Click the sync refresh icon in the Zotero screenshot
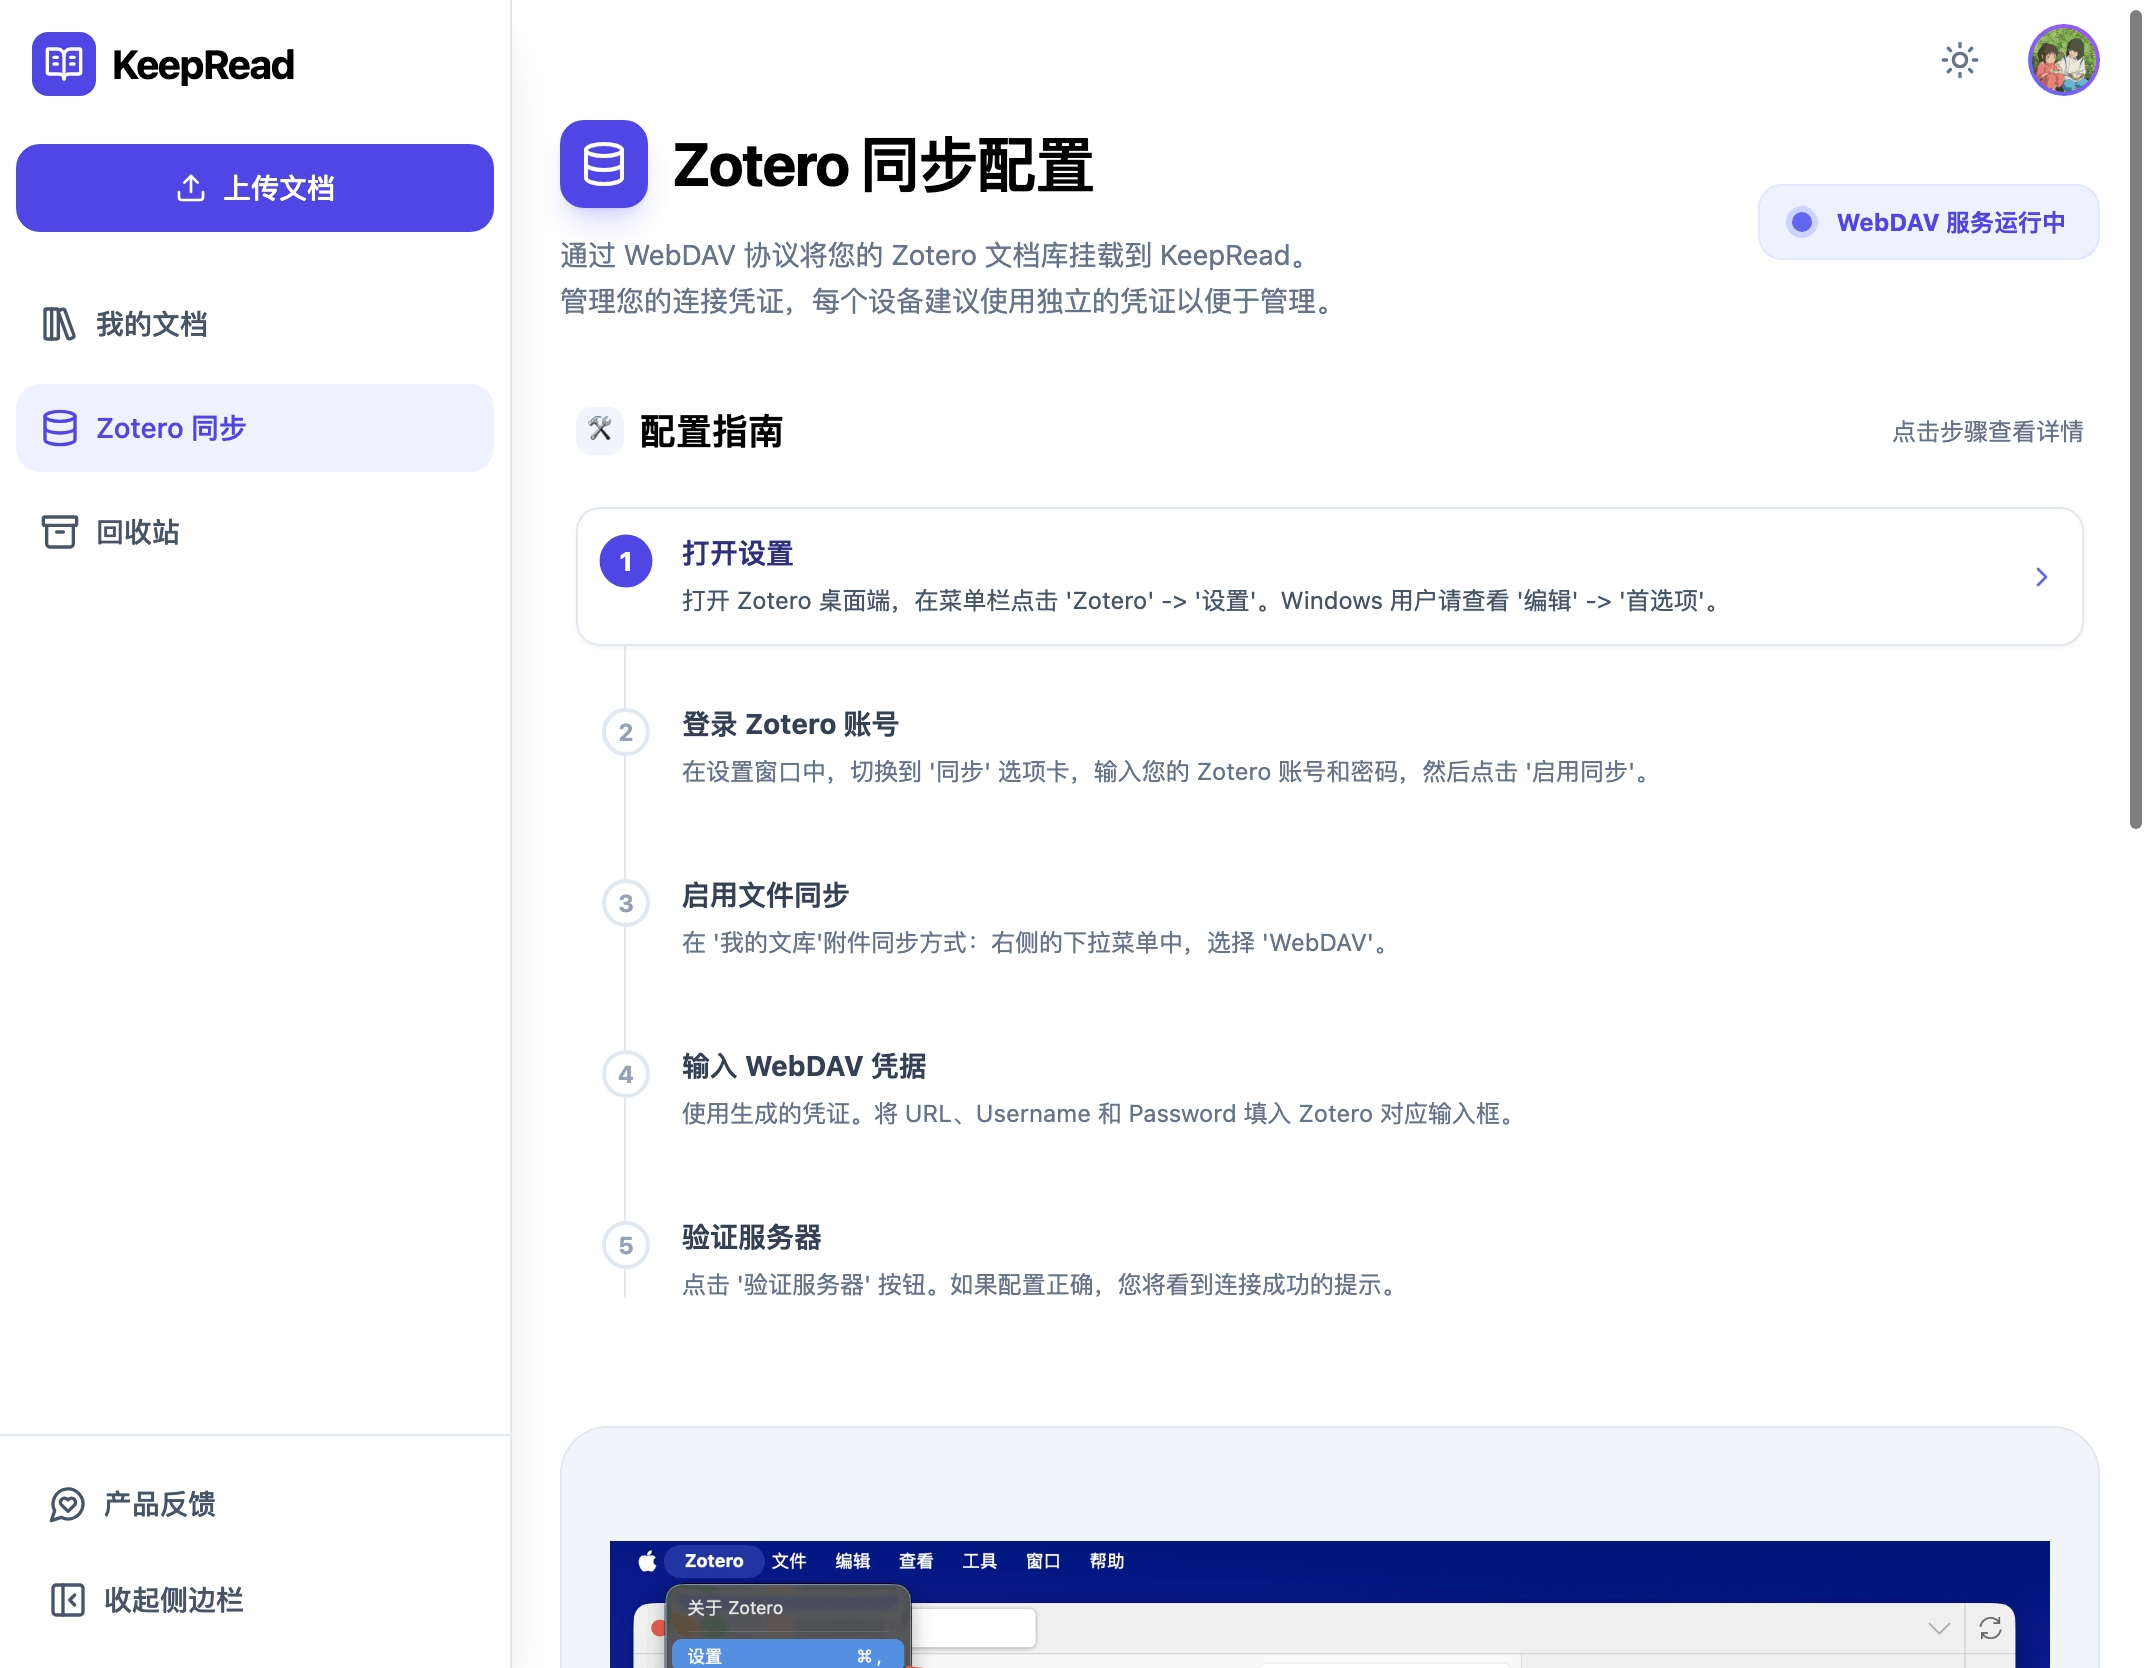This screenshot has width=2148, height=1668. click(x=1990, y=1628)
